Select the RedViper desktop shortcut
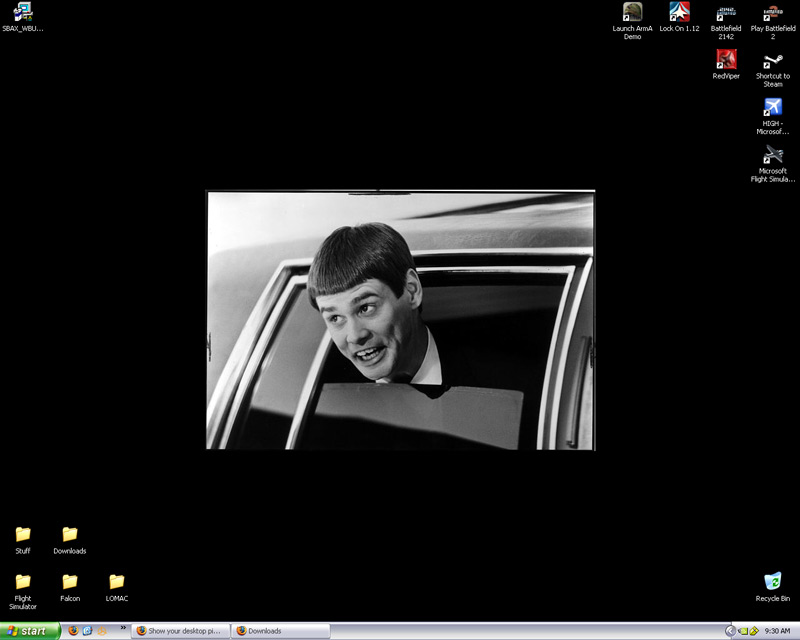Viewport: 800px width, 640px height. pos(726,64)
